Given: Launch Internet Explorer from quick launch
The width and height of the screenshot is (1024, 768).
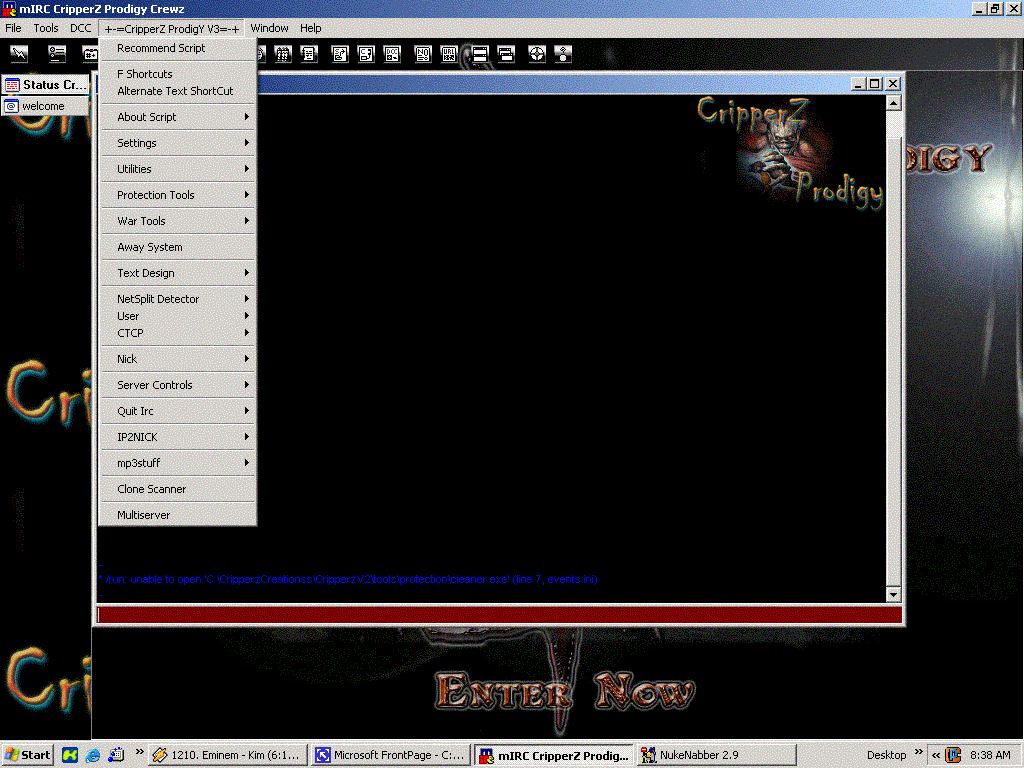Looking at the screenshot, I should pyautogui.click(x=93, y=755).
